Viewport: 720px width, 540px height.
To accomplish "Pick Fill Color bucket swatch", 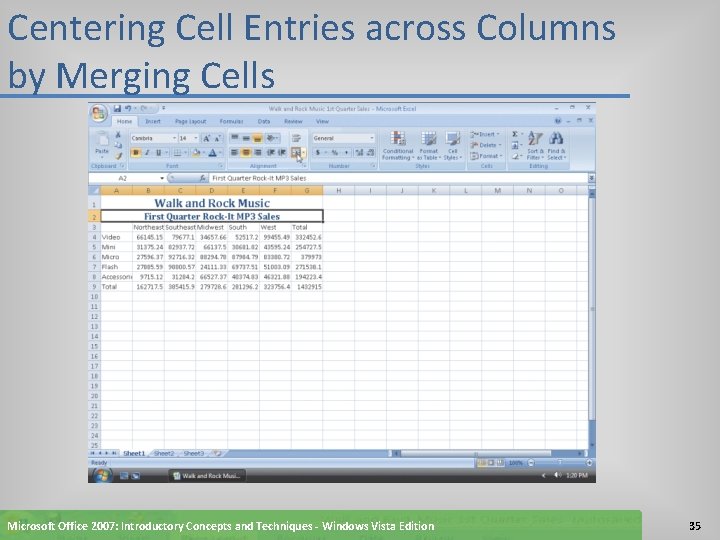I will click(196, 152).
